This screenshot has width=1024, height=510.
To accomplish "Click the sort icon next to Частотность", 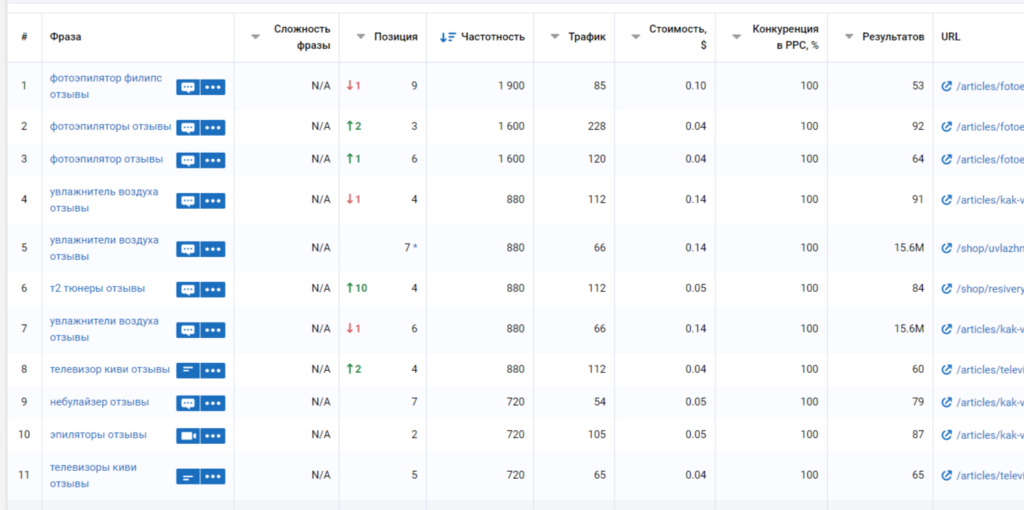I will (x=447, y=37).
